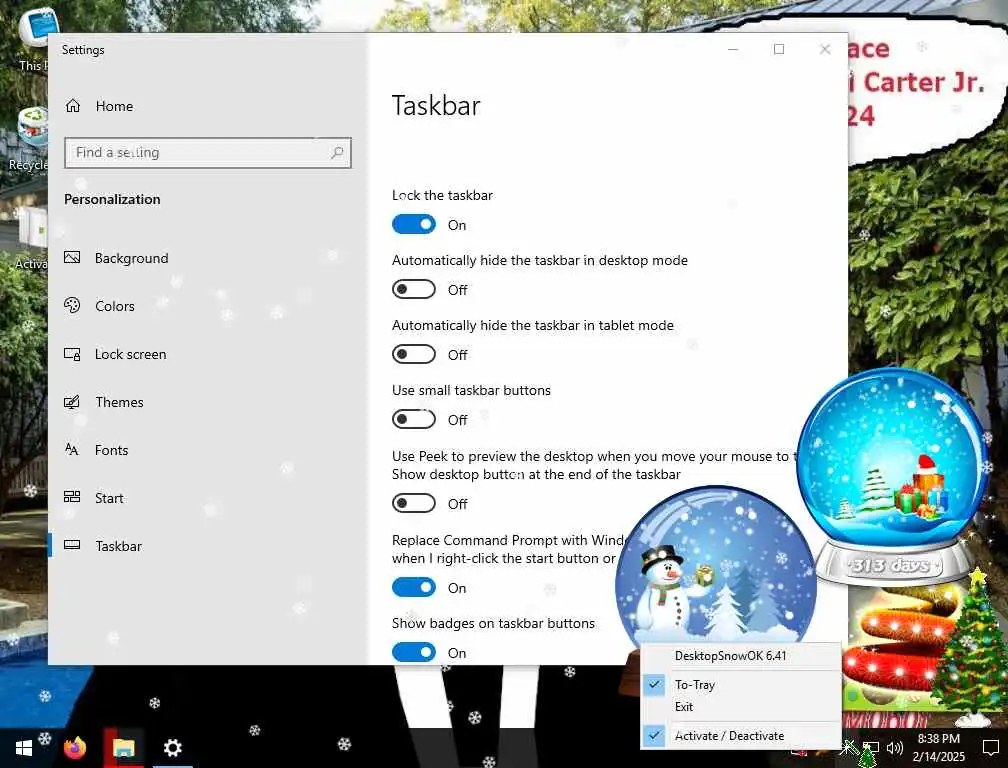Turn off Show badges on taskbar buttons

point(413,652)
